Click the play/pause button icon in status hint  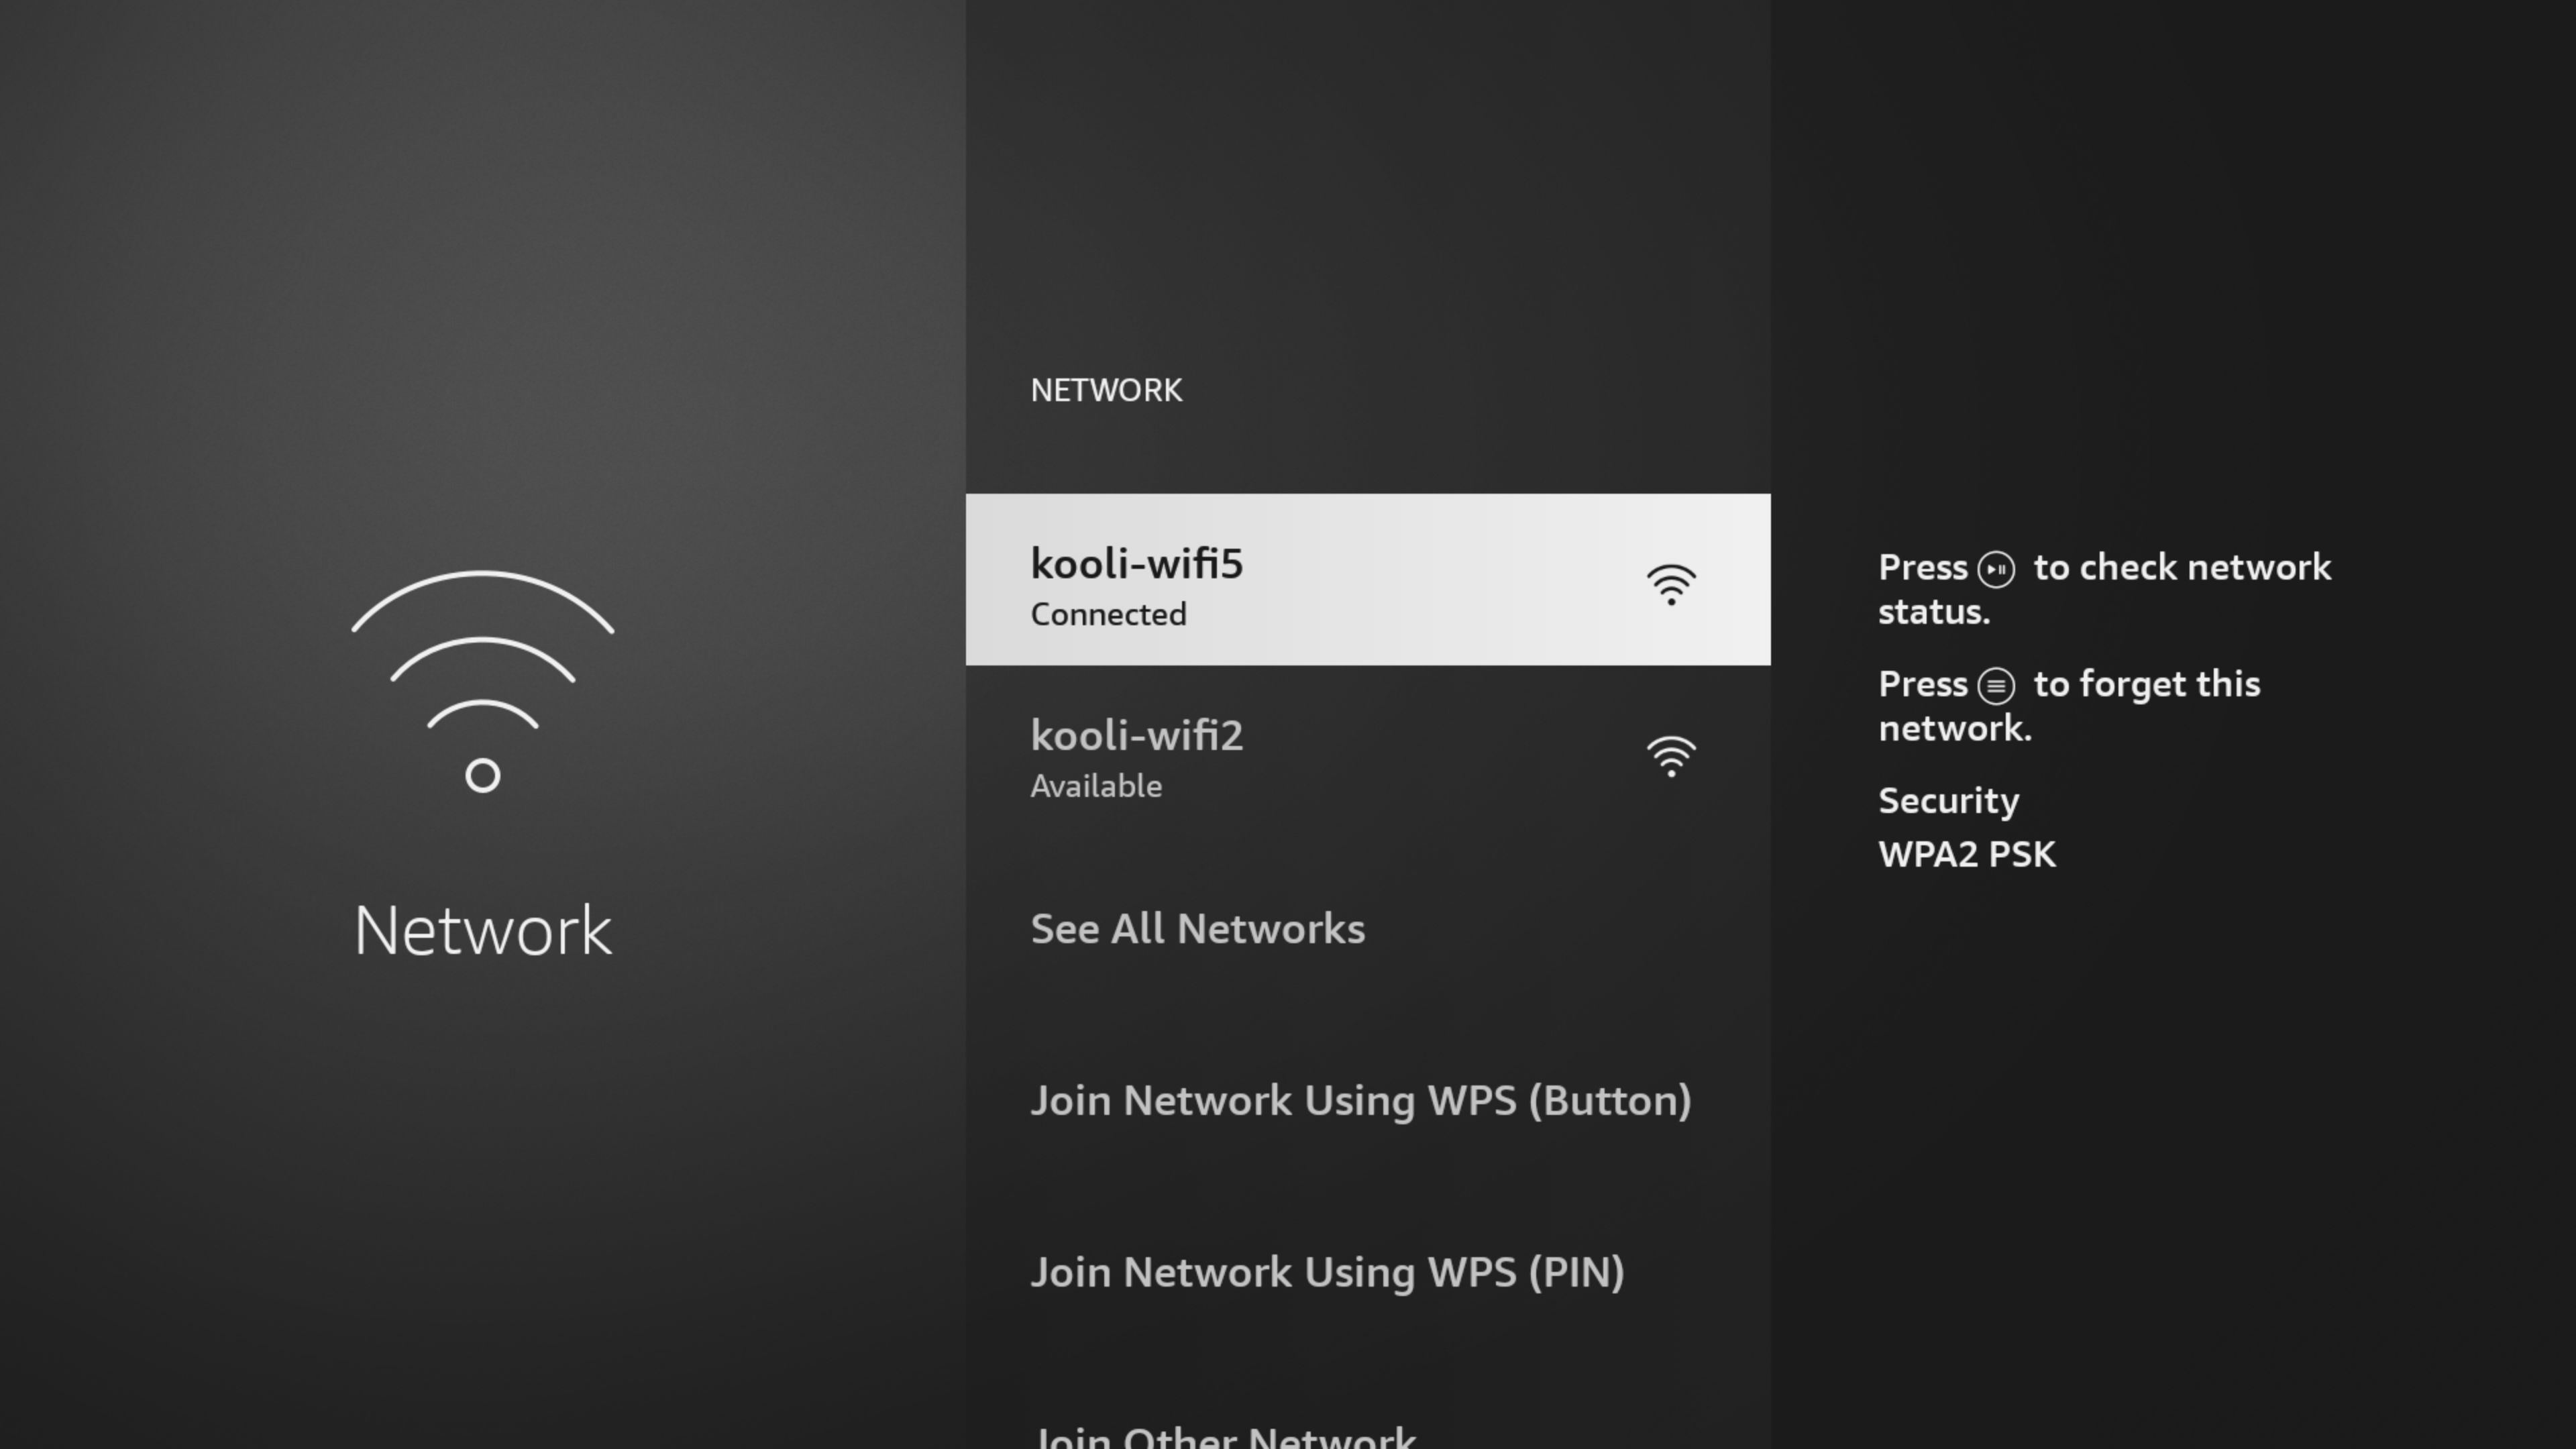(1996, 569)
